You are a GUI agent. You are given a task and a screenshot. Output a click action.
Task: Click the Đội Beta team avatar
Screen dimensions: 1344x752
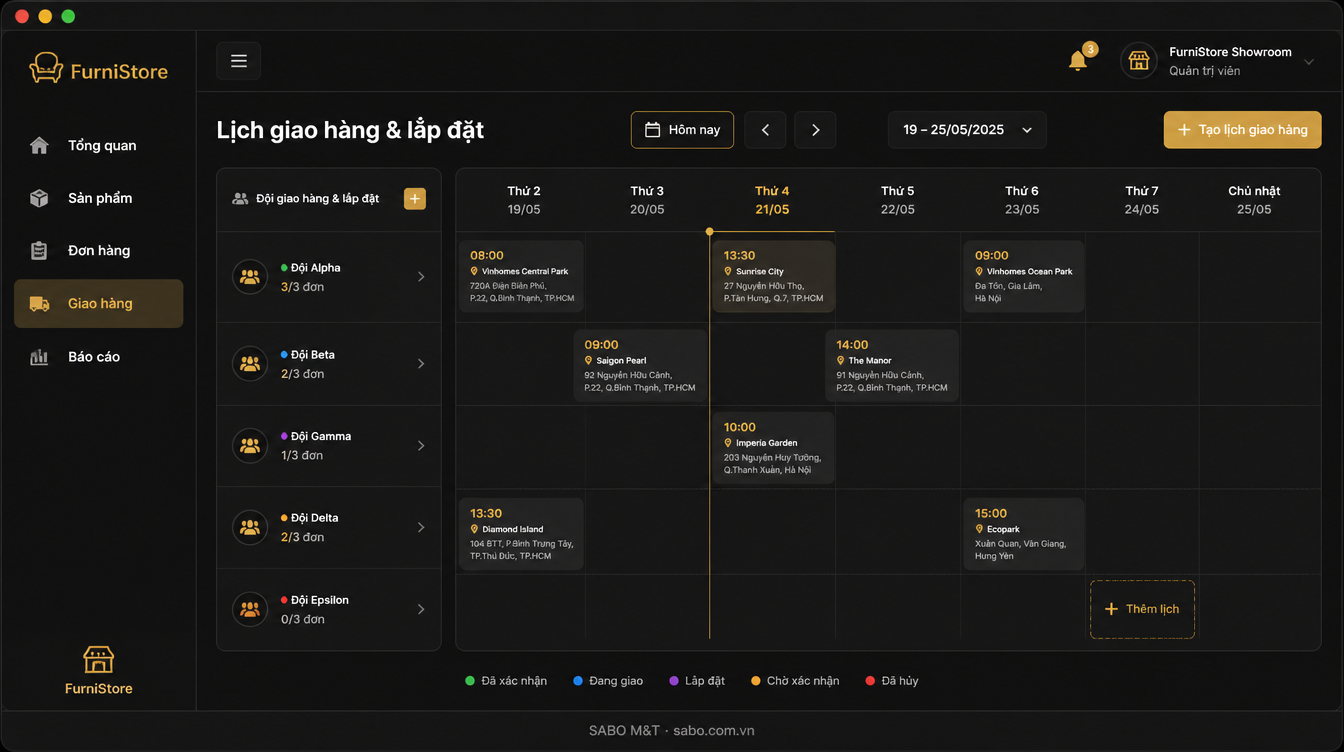coord(250,364)
